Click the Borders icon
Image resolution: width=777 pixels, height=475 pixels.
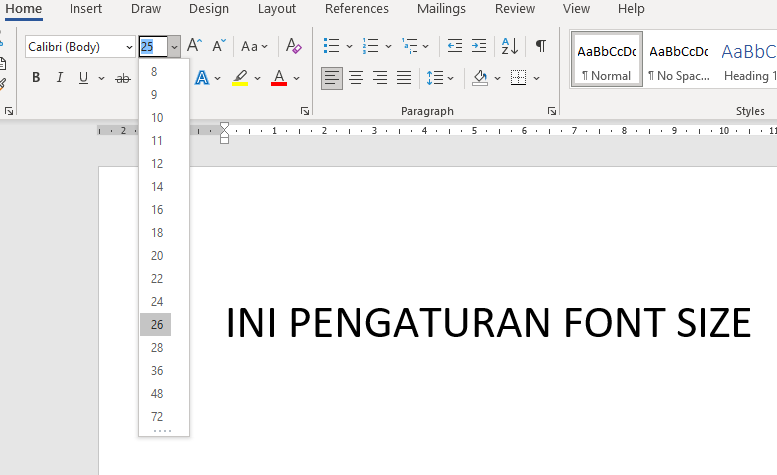pyautogui.click(x=518, y=78)
